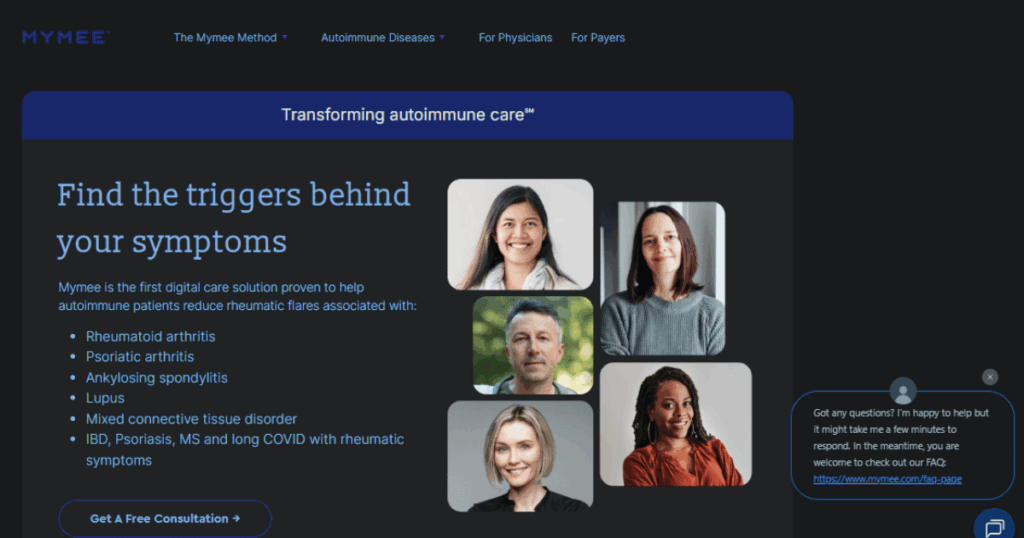Select photo of blonde woman with bob
Screen dimensions: 1024x538
(520, 456)
